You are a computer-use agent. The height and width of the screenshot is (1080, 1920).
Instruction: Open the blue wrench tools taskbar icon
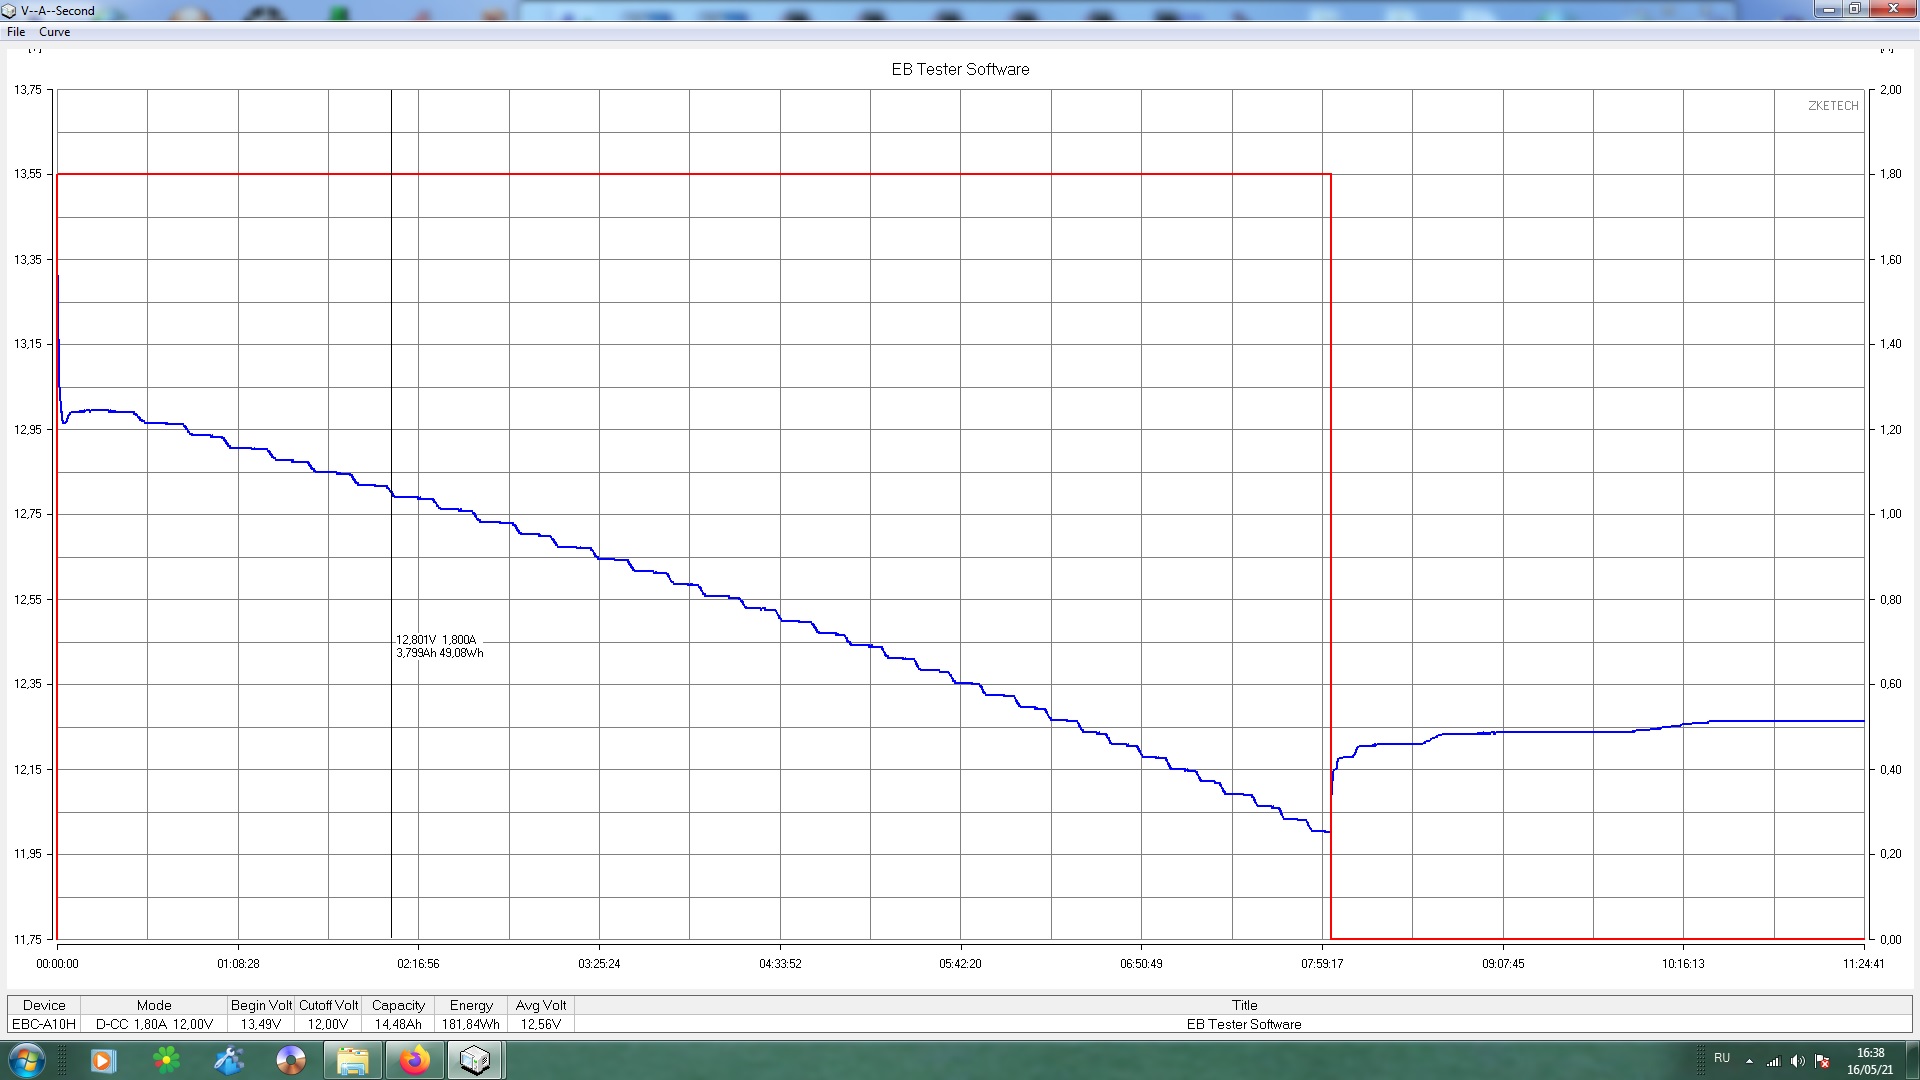pyautogui.click(x=229, y=1060)
